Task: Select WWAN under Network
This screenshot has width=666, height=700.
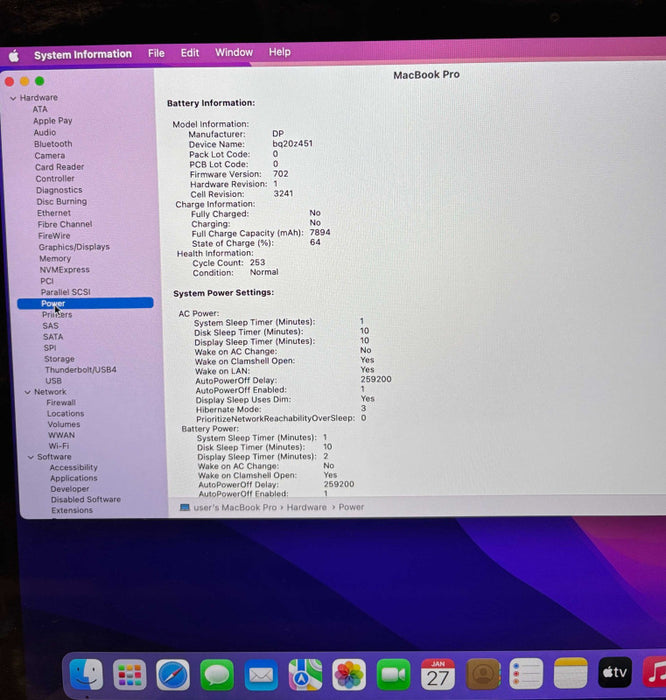Action: [61, 435]
